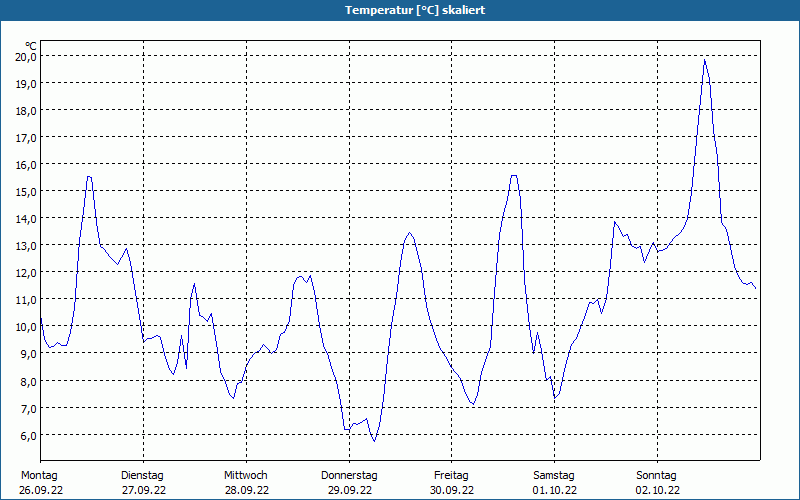Image resolution: width=800 pixels, height=500 pixels.
Task: Click the Montag 26.09.22 date label
Action: tap(40, 483)
